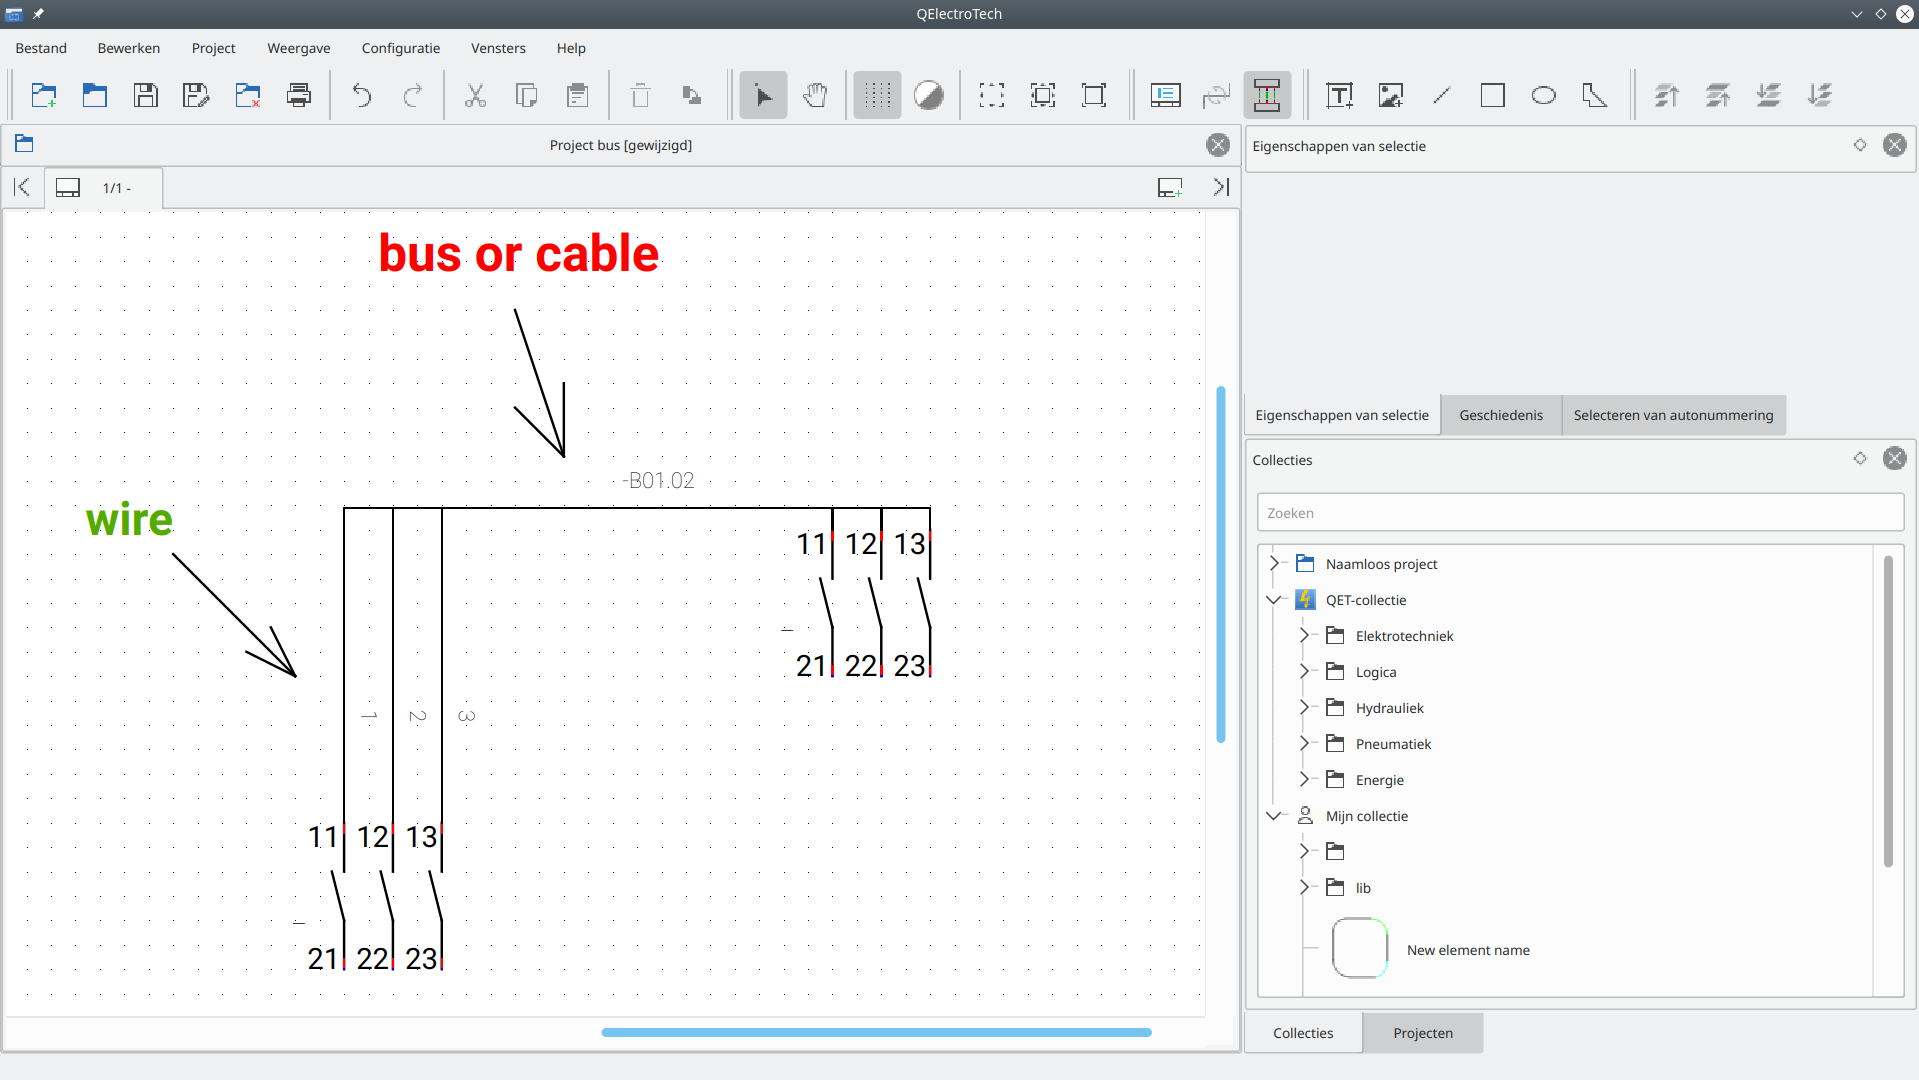The image size is (1919, 1080).
Task: Toggle the diagram background color button
Action: [928, 96]
